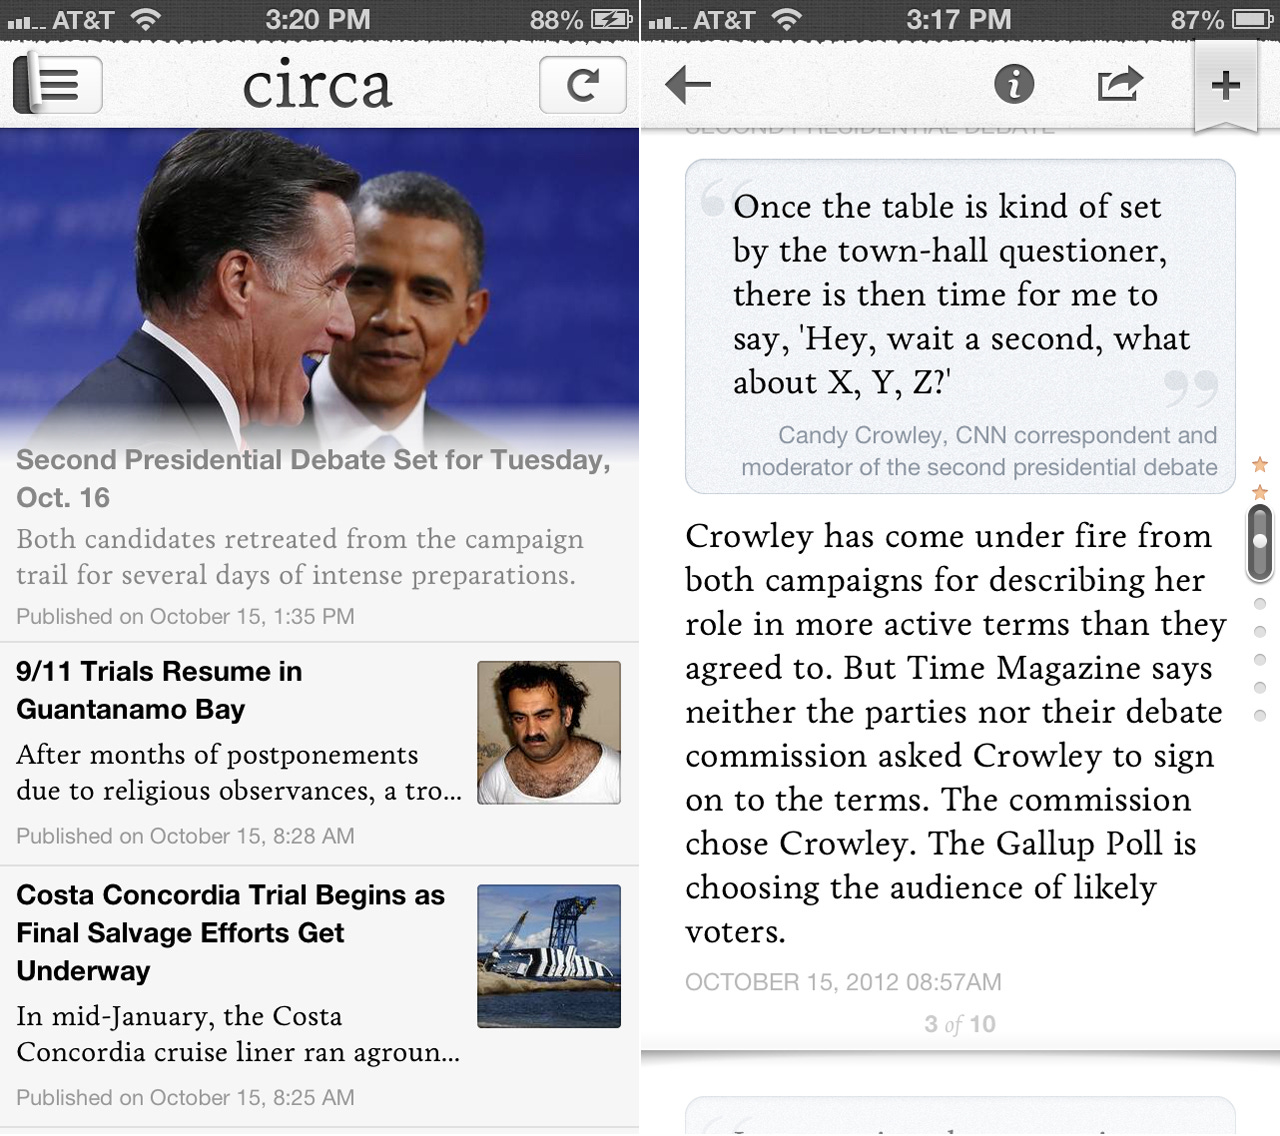Tap the circa logo title
The image size is (1280, 1136).
pos(317,85)
